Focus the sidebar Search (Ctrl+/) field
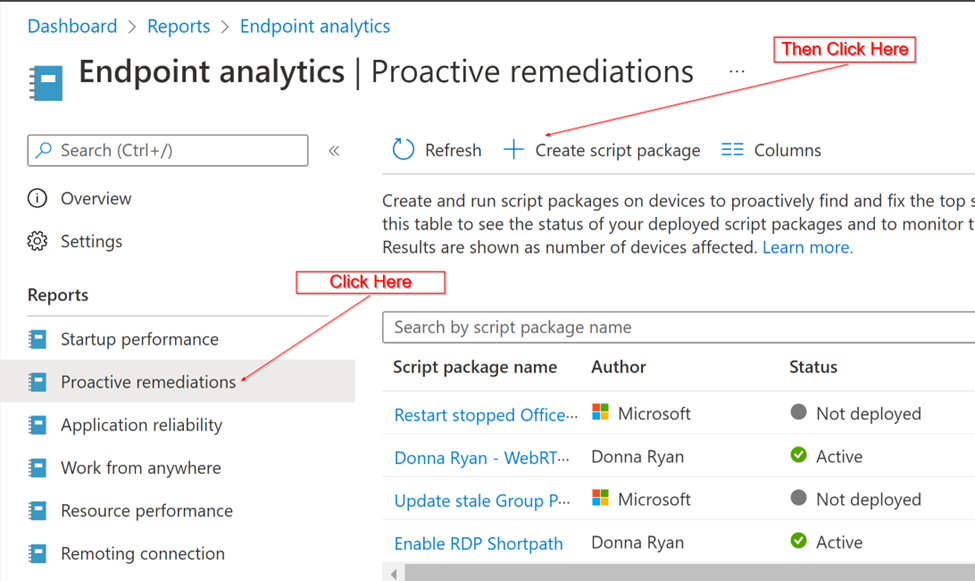Screen dimensions: 975x581 (x=168, y=151)
